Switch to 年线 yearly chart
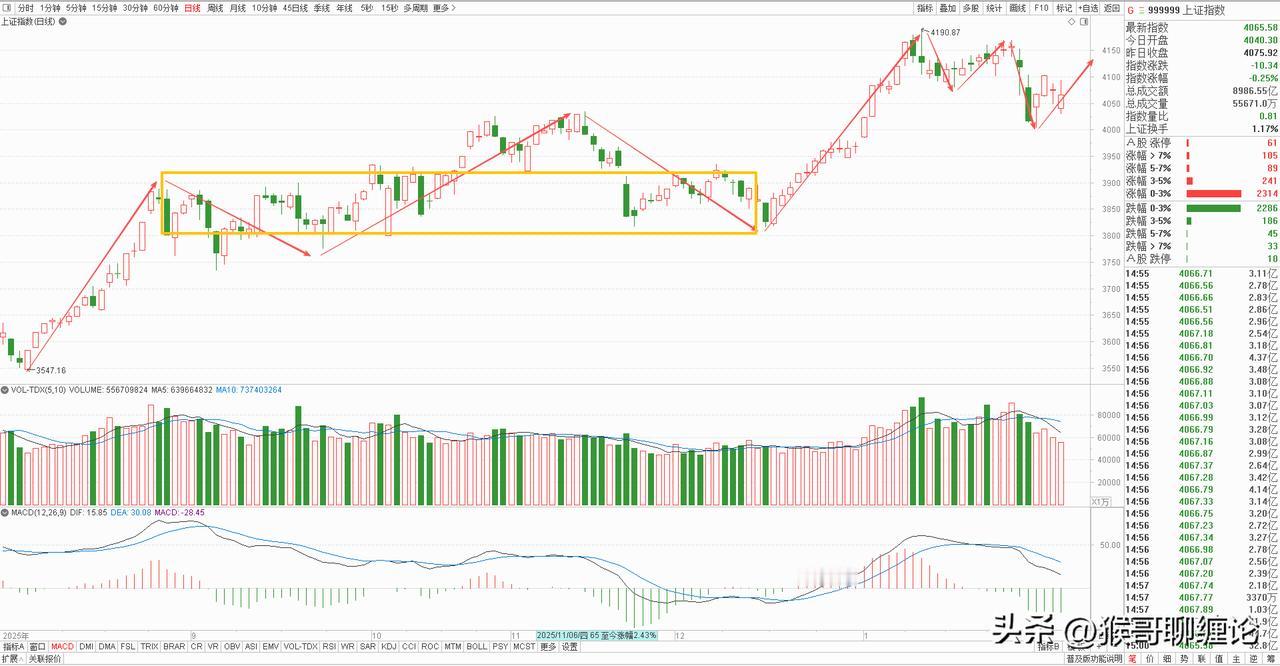The image size is (1280, 666). (x=344, y=8)
